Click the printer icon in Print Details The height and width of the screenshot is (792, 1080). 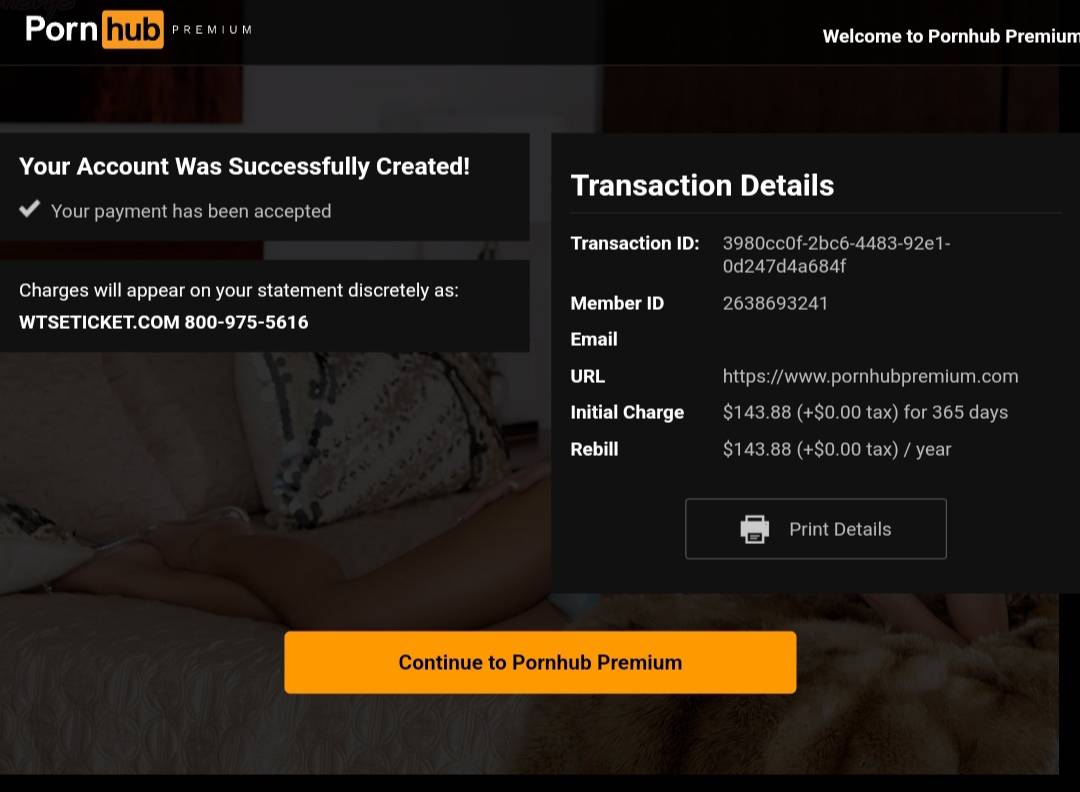754,529
